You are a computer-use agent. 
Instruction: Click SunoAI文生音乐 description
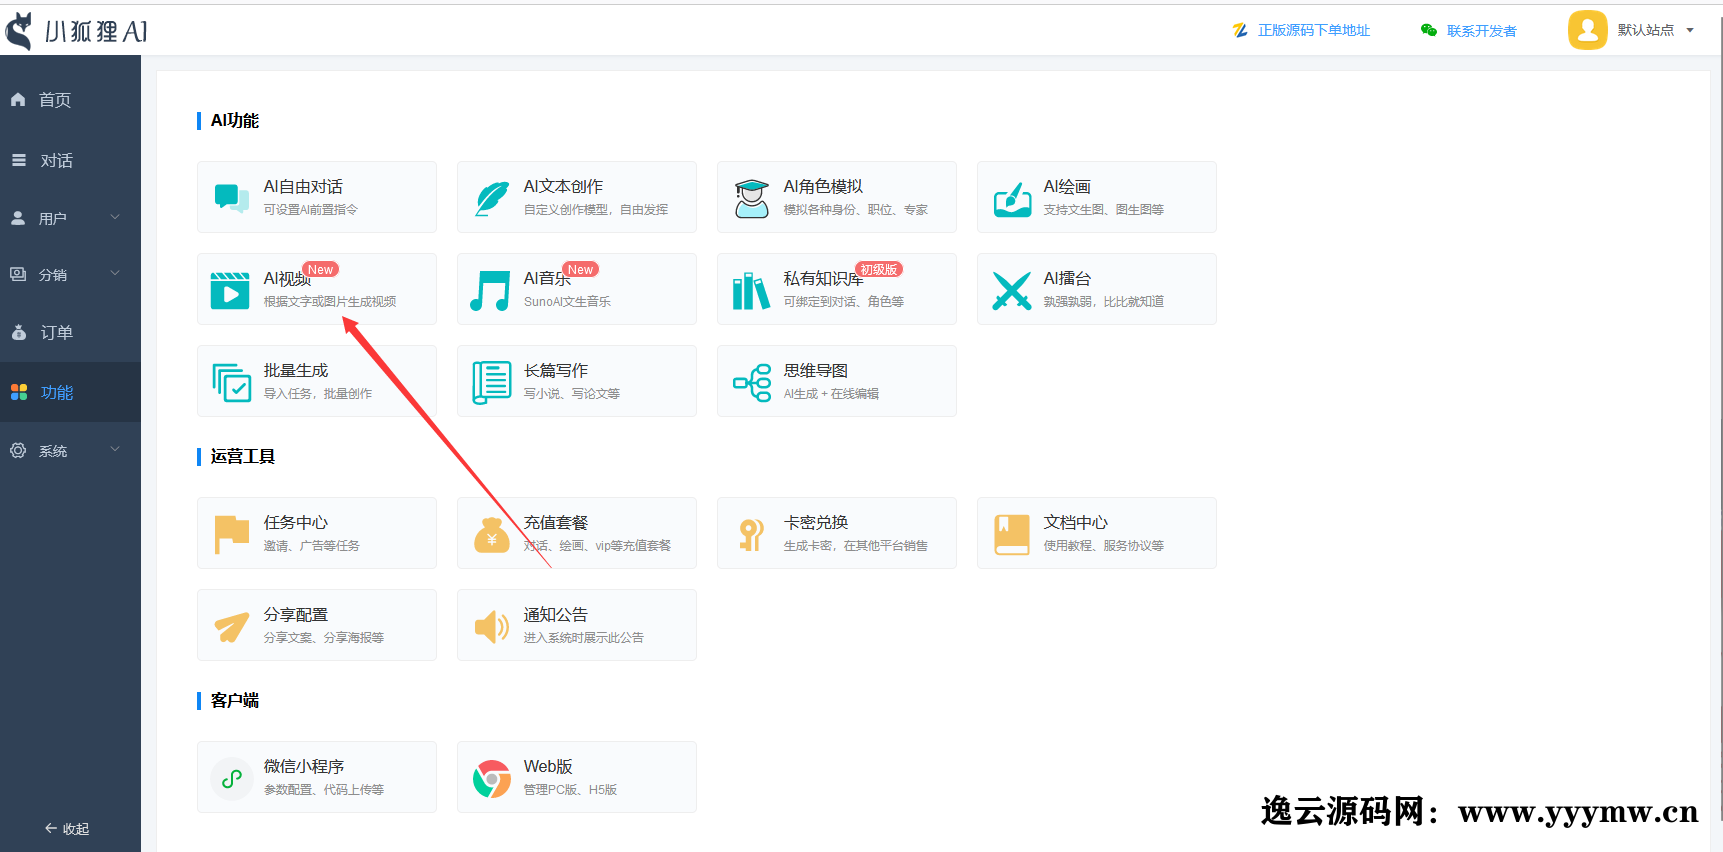click(567, 302)
